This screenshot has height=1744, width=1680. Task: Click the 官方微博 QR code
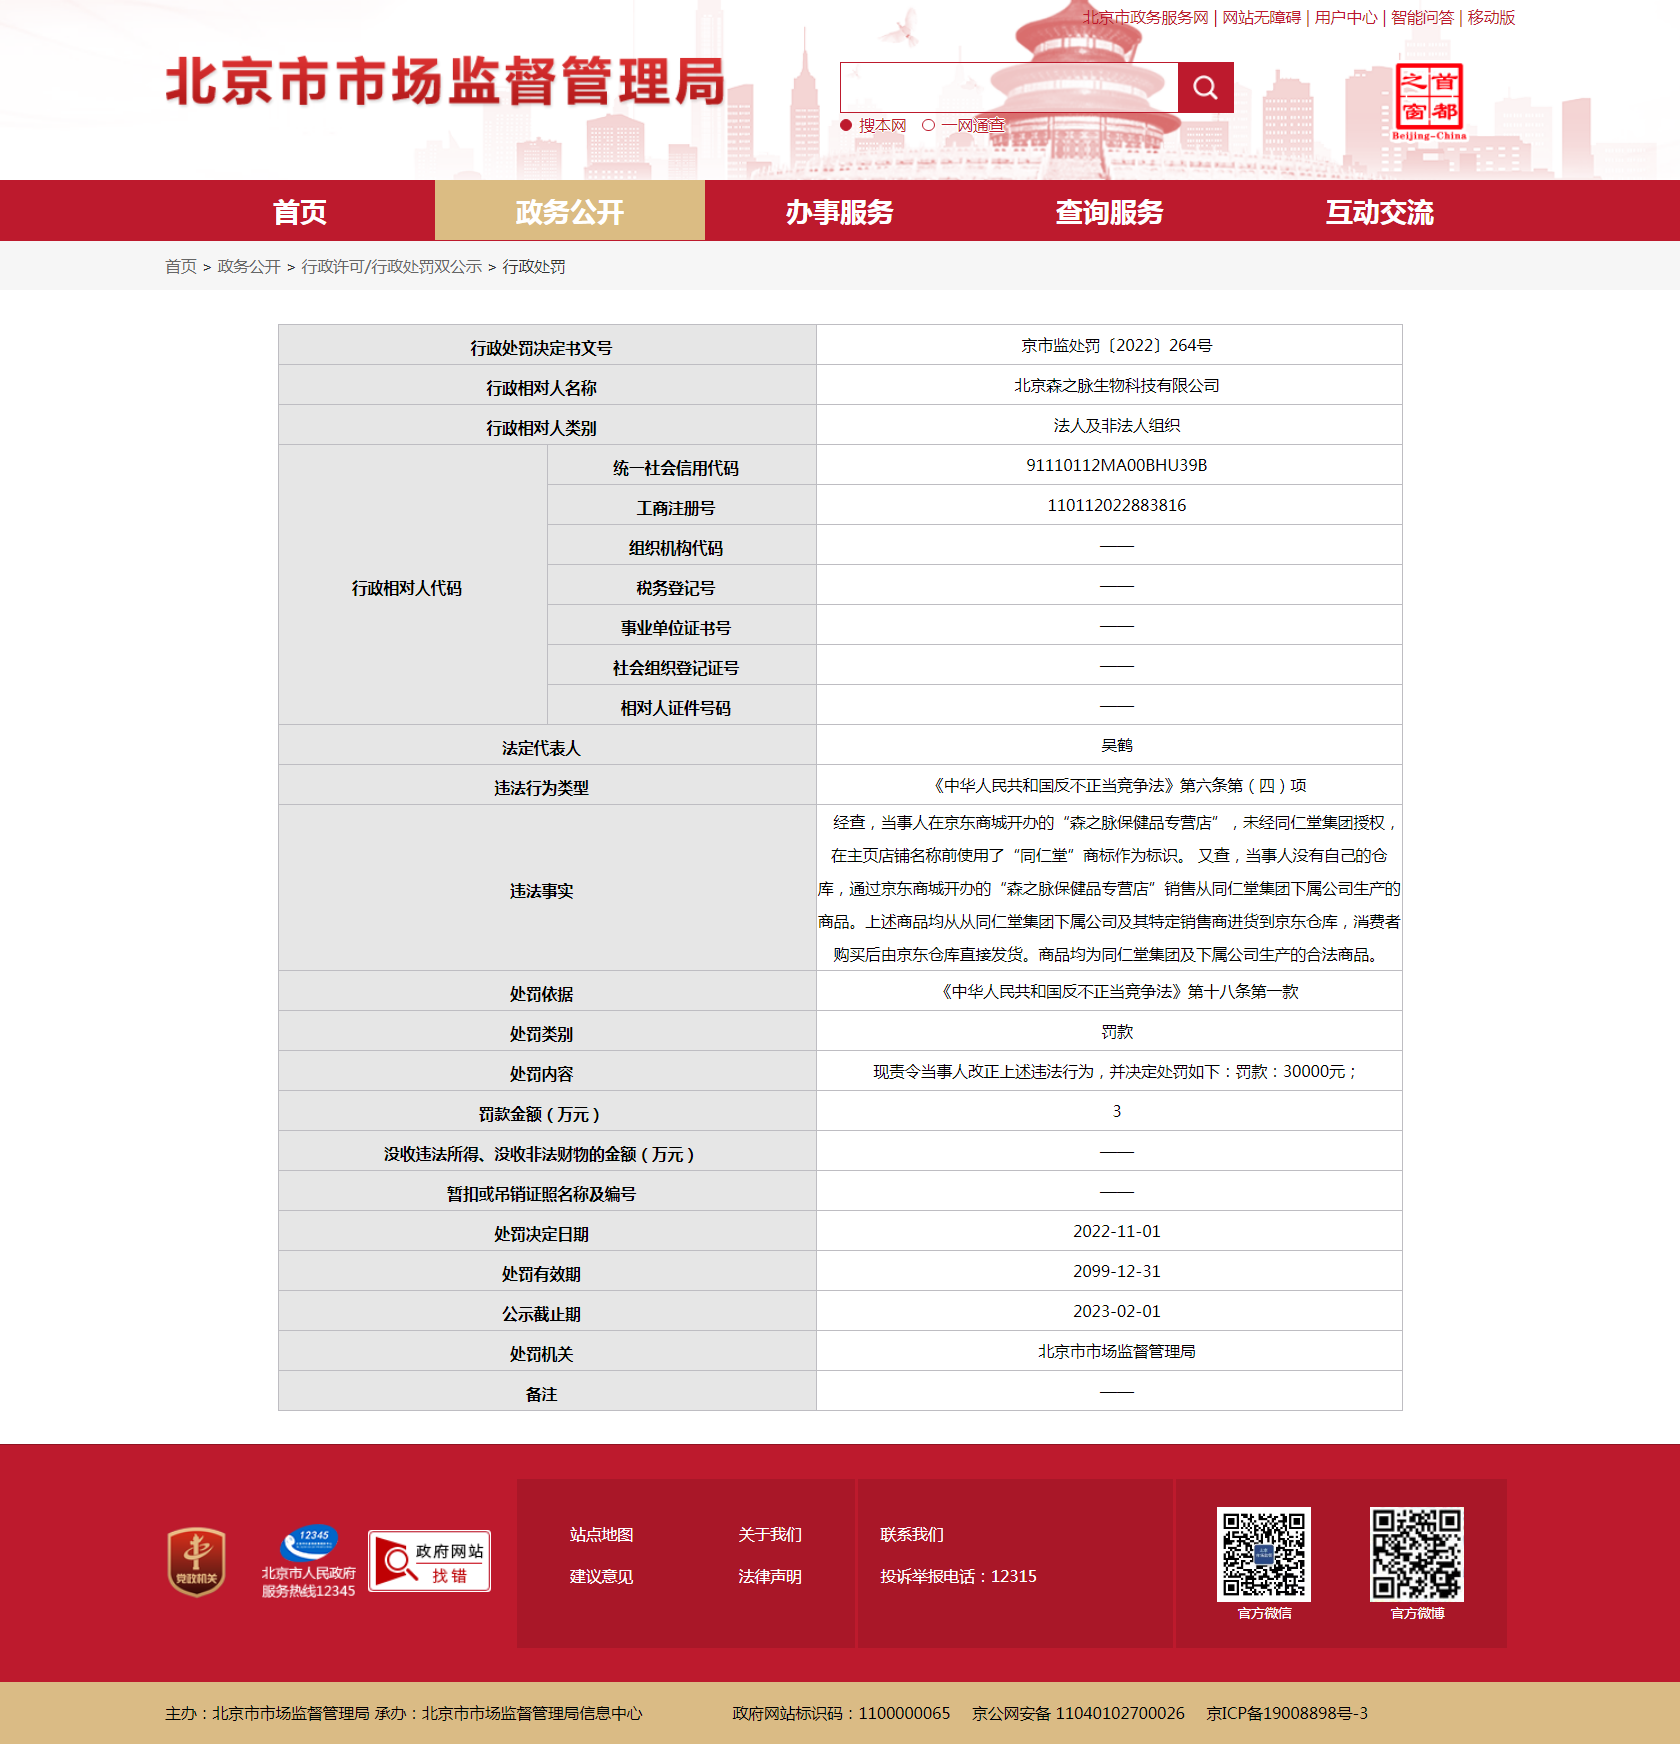pos(1417,1554)
